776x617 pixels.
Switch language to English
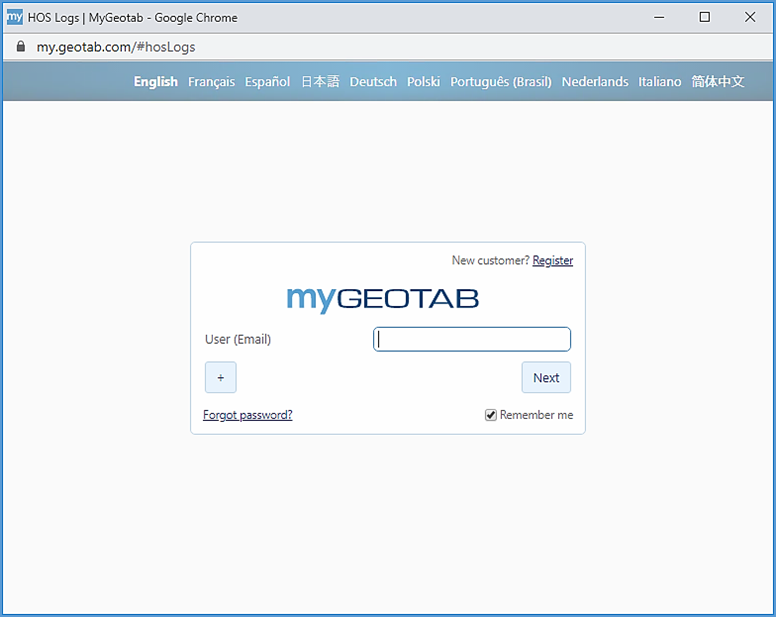tap(155, 82)
